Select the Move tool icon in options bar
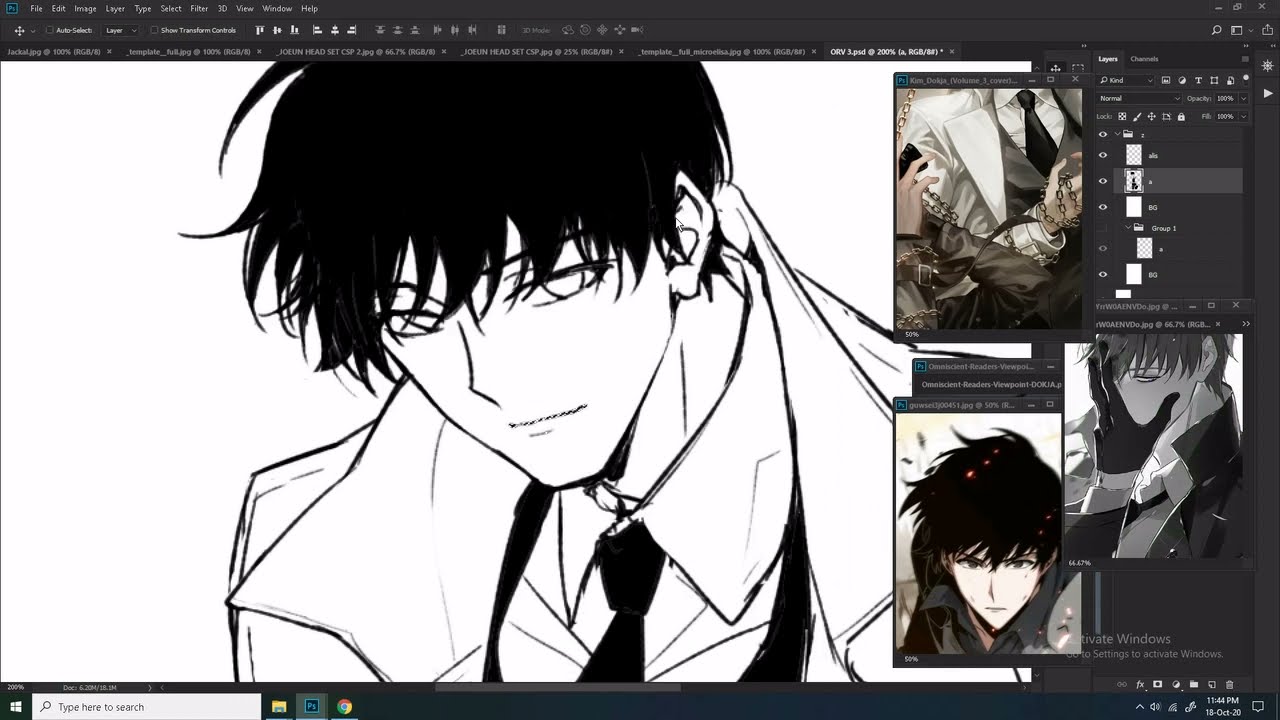 pyautogui.click(x=19, y=30)
